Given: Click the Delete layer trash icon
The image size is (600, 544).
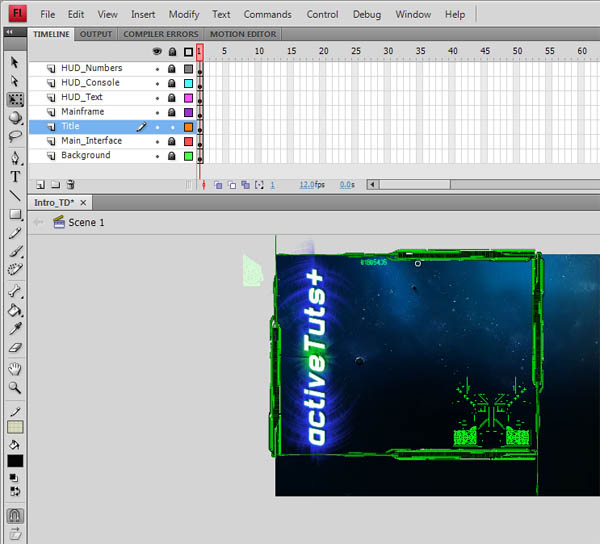Looking at the screenshot, I should point(70,185).
